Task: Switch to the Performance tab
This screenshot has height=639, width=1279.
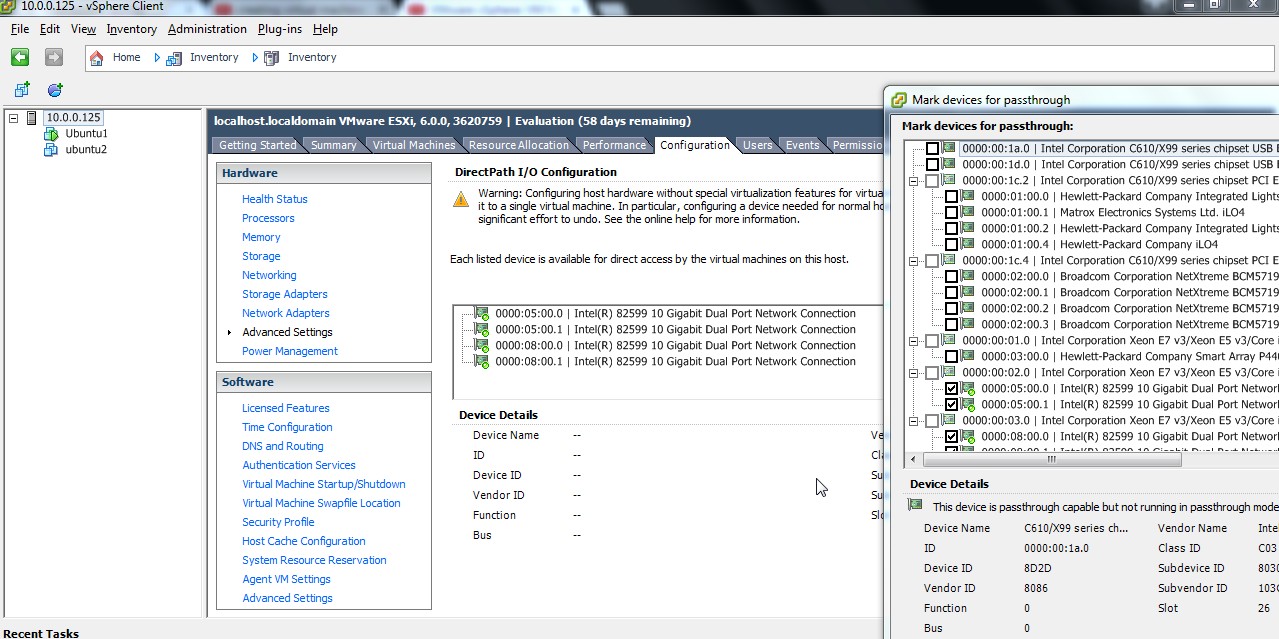Action: coord(614,145)
